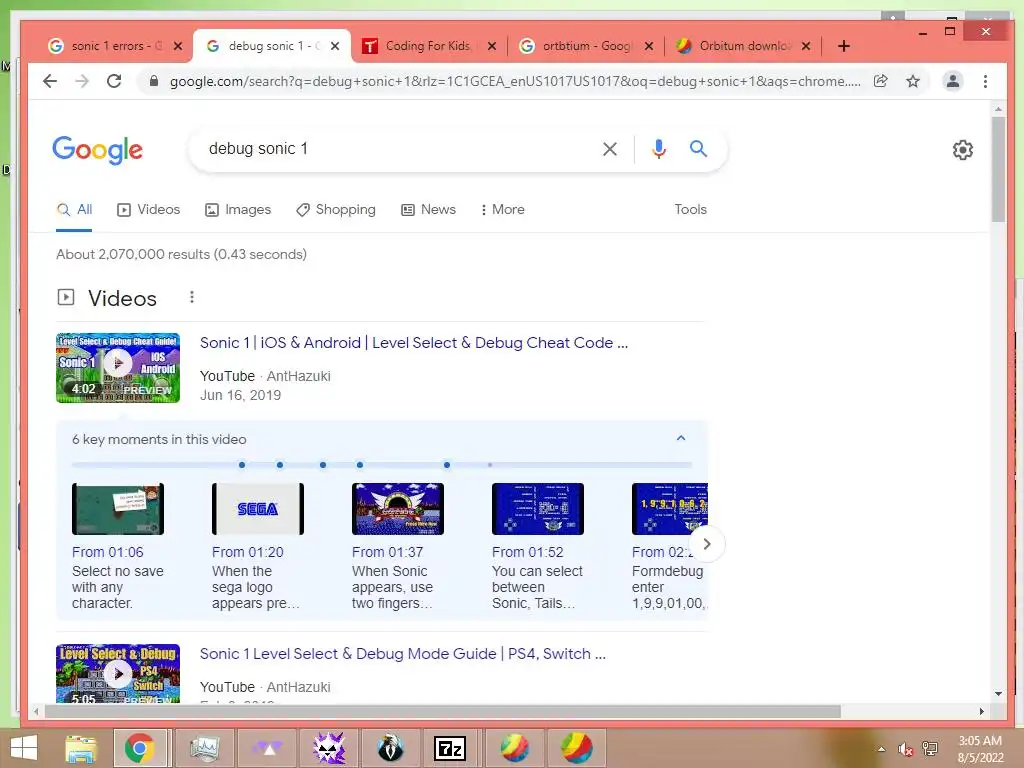Close the 'Orbitum download' tab

coord(806,46)
